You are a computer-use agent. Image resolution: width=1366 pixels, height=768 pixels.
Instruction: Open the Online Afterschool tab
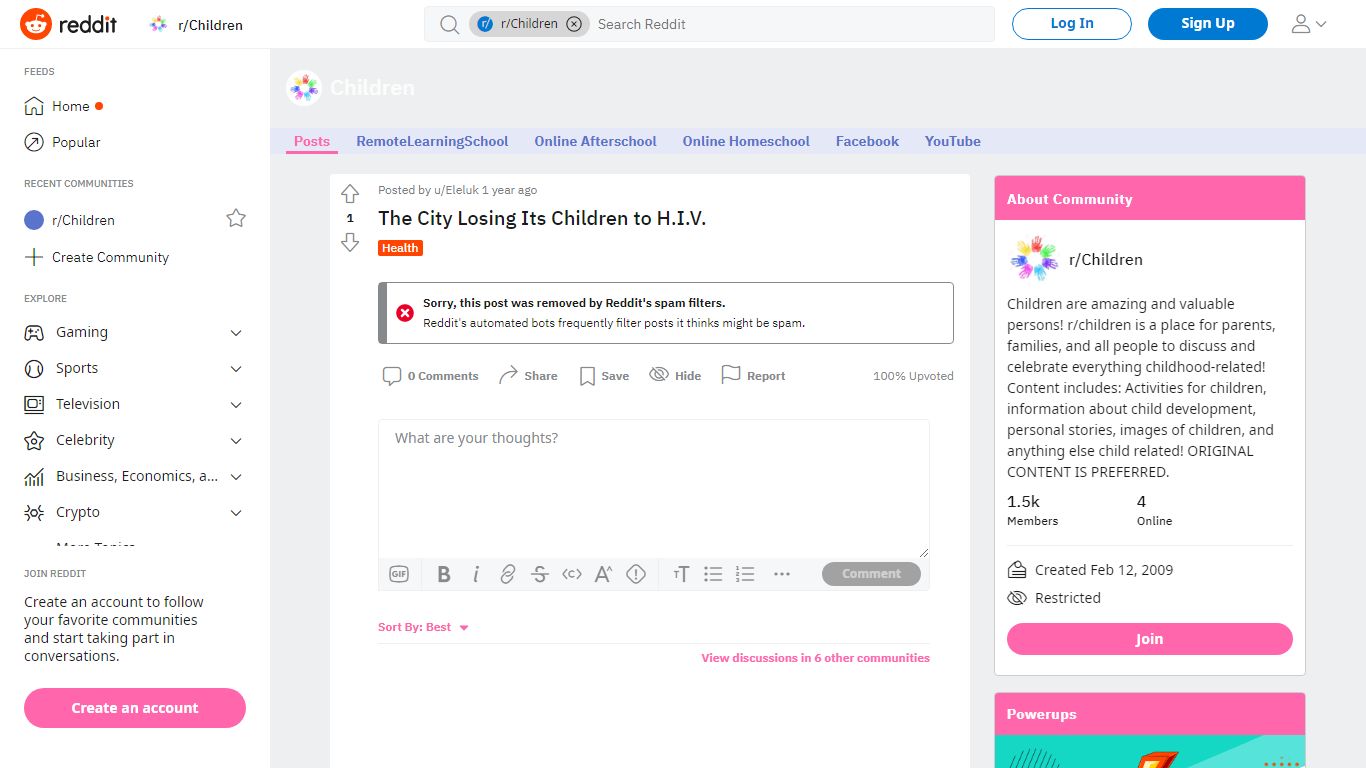[x=595, y=141]
